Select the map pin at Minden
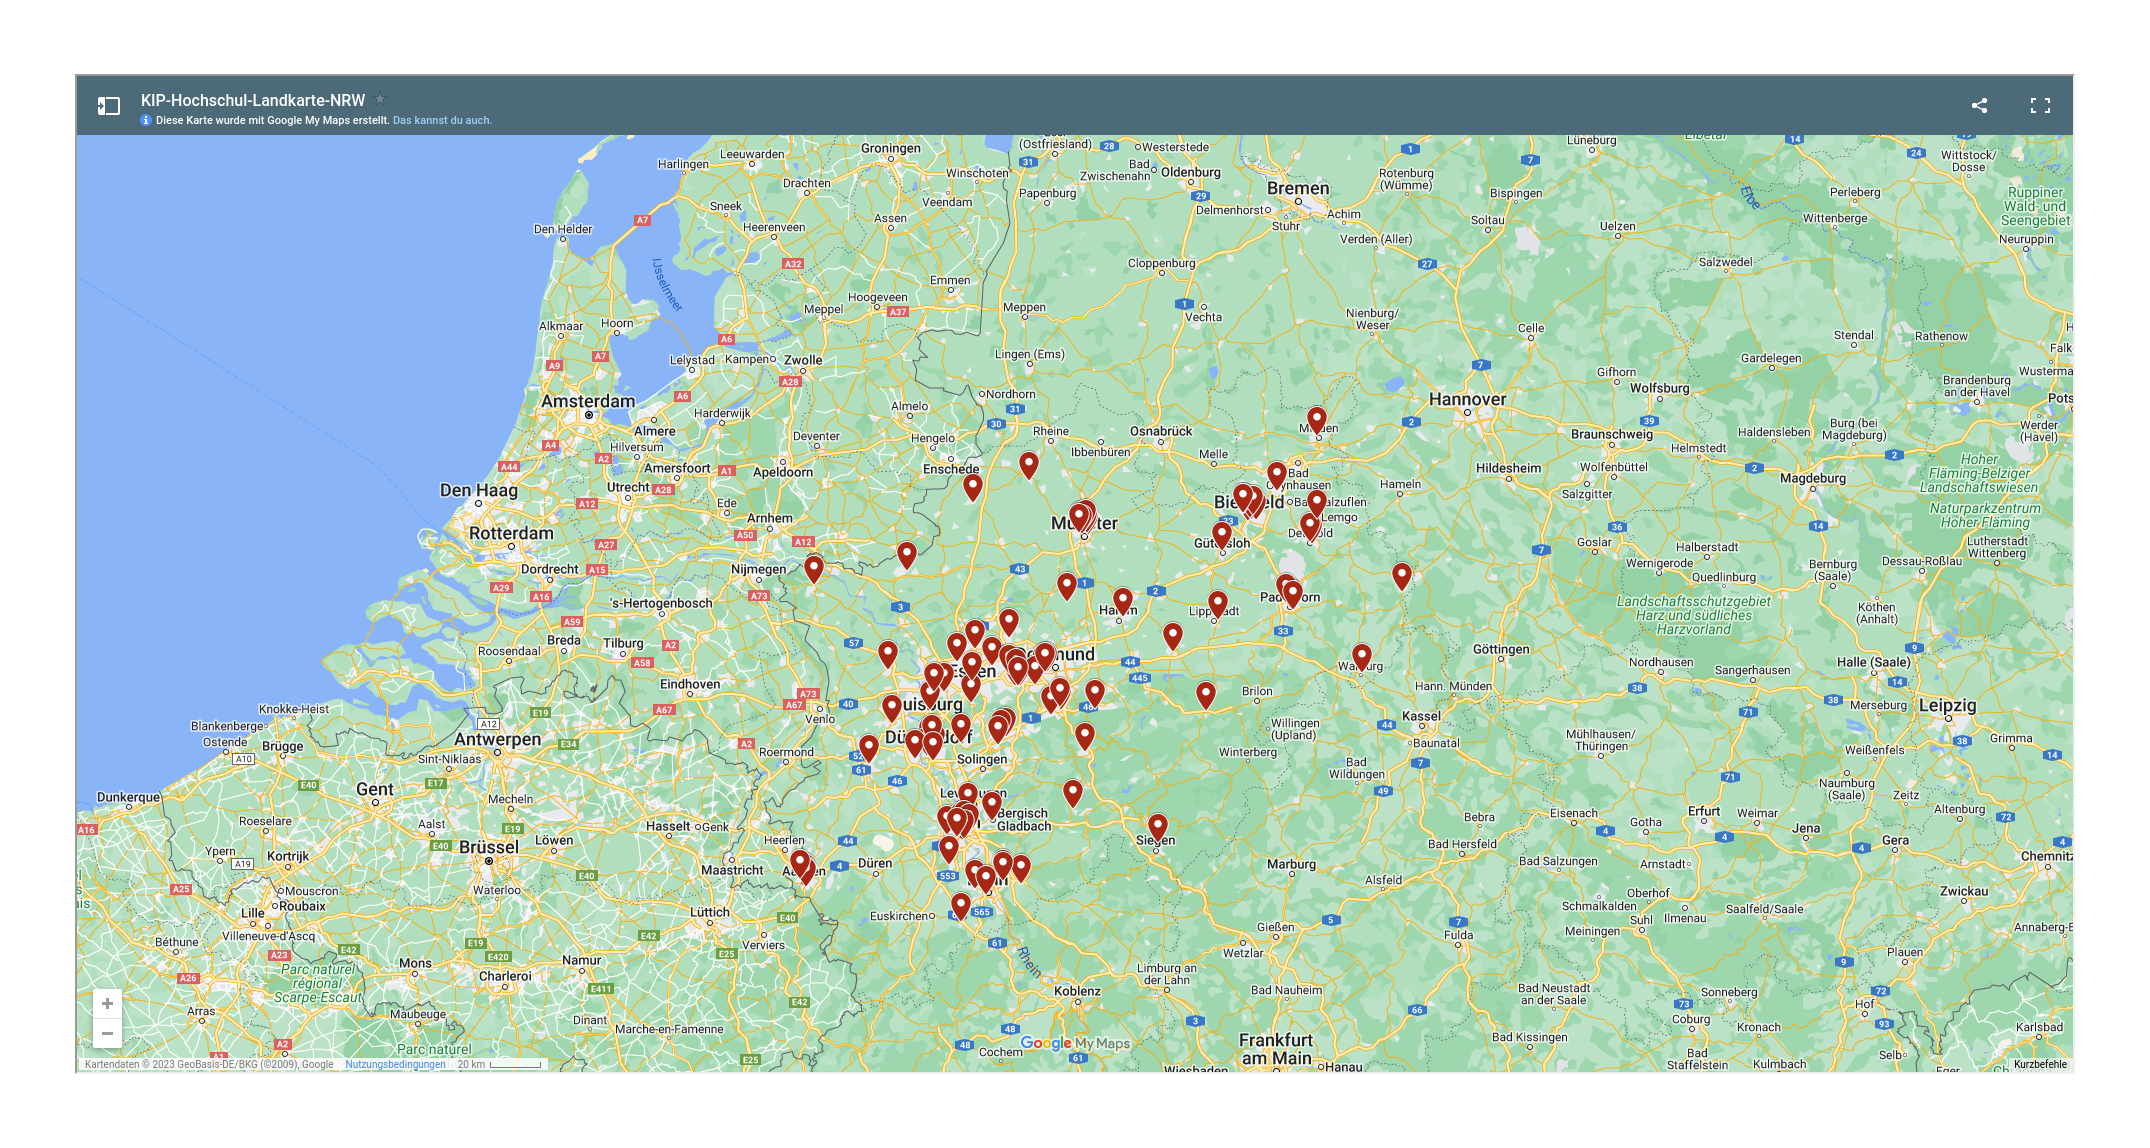Screen dimensions: 2150x1148 [x=1317, y=420]
